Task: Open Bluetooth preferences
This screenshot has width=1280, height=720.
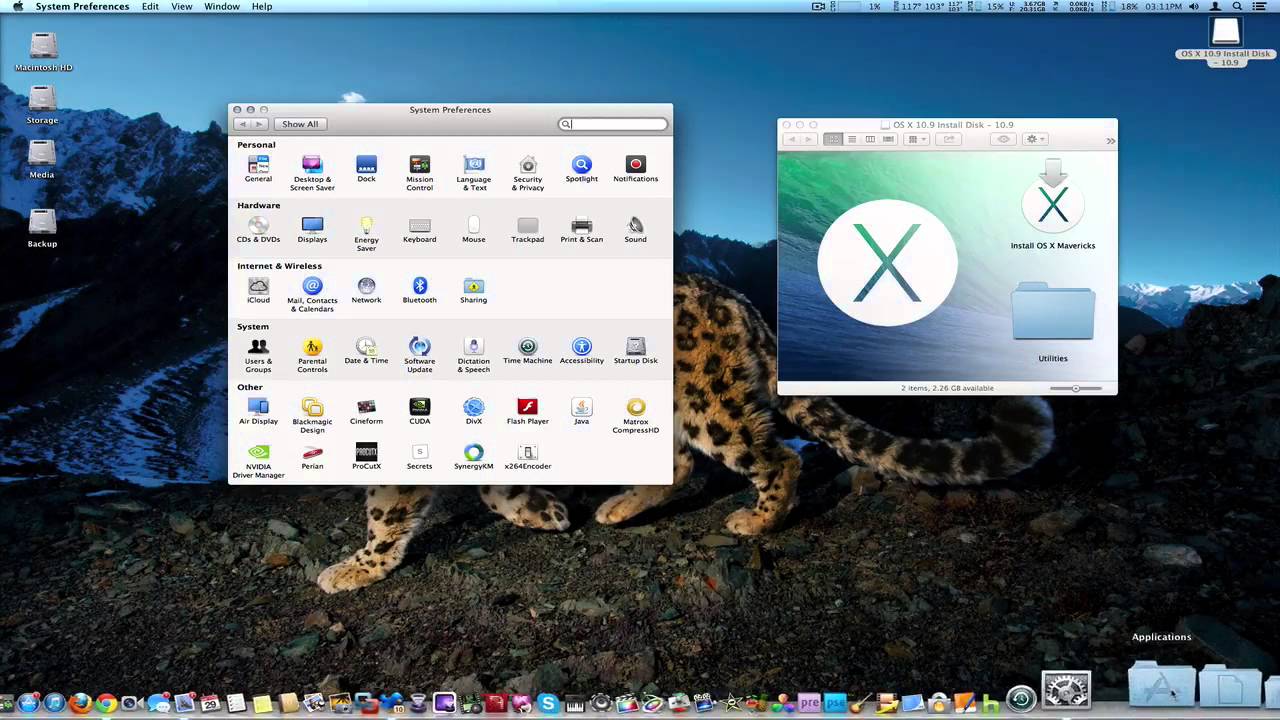Action: (420, 288)
